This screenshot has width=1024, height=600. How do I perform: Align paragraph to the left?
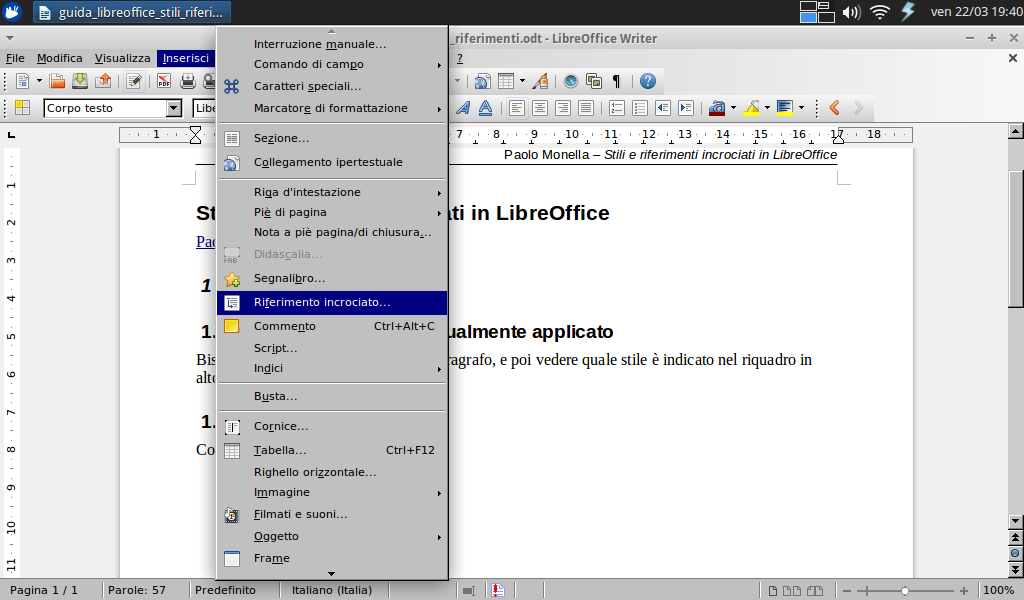click(x=517, y=108)
